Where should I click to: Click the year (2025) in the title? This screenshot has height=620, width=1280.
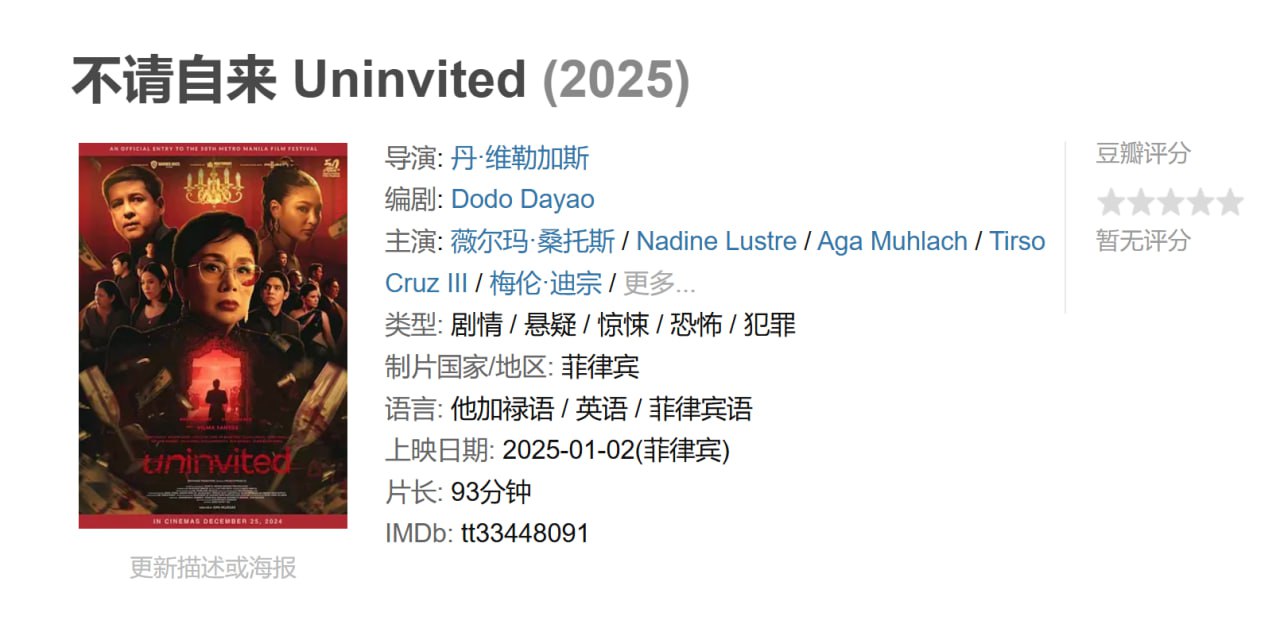[x=616, y=81]
